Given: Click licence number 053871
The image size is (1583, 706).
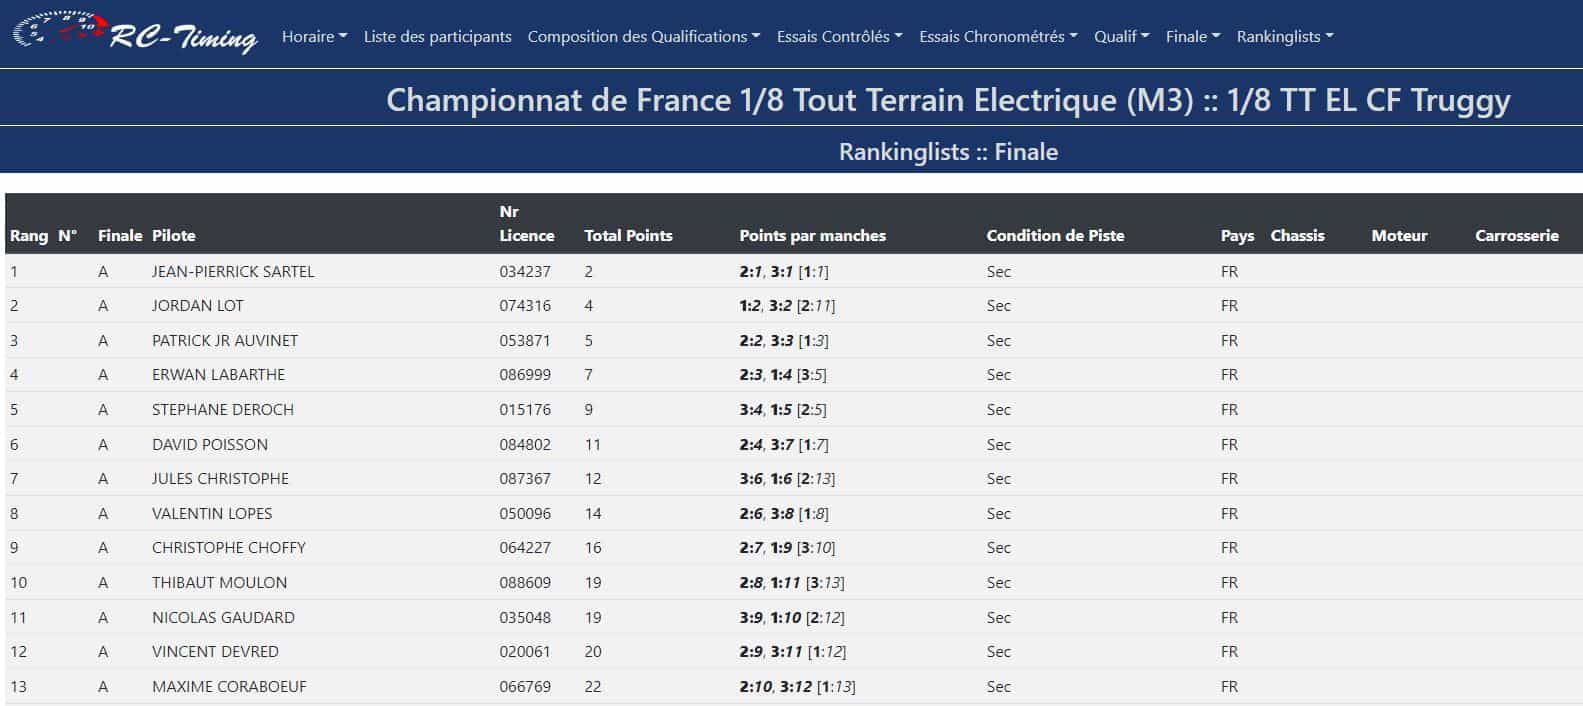Looking at the screenshot, I should click(525, 341).
